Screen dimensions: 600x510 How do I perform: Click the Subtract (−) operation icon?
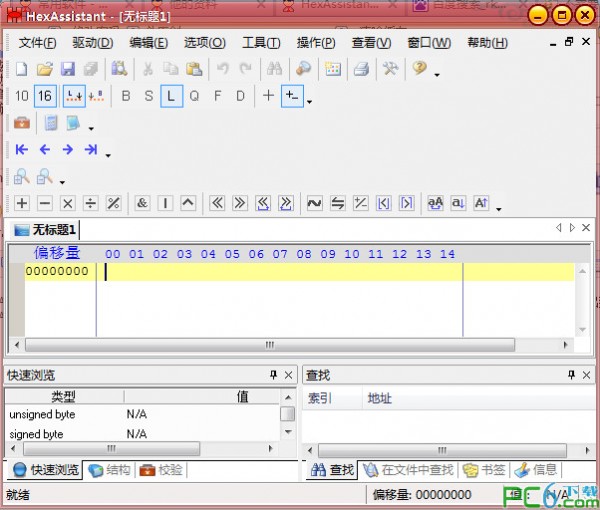[x=45, y=203]
